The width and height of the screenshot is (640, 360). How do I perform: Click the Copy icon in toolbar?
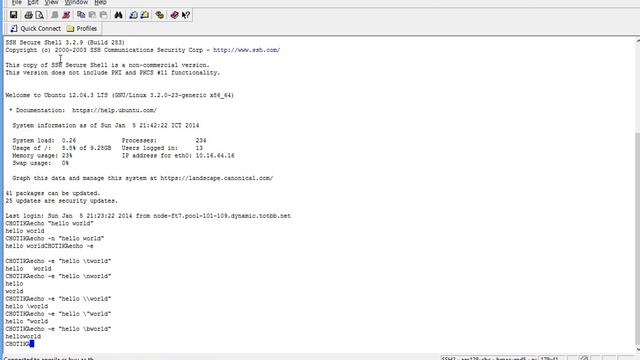(81, 15)
